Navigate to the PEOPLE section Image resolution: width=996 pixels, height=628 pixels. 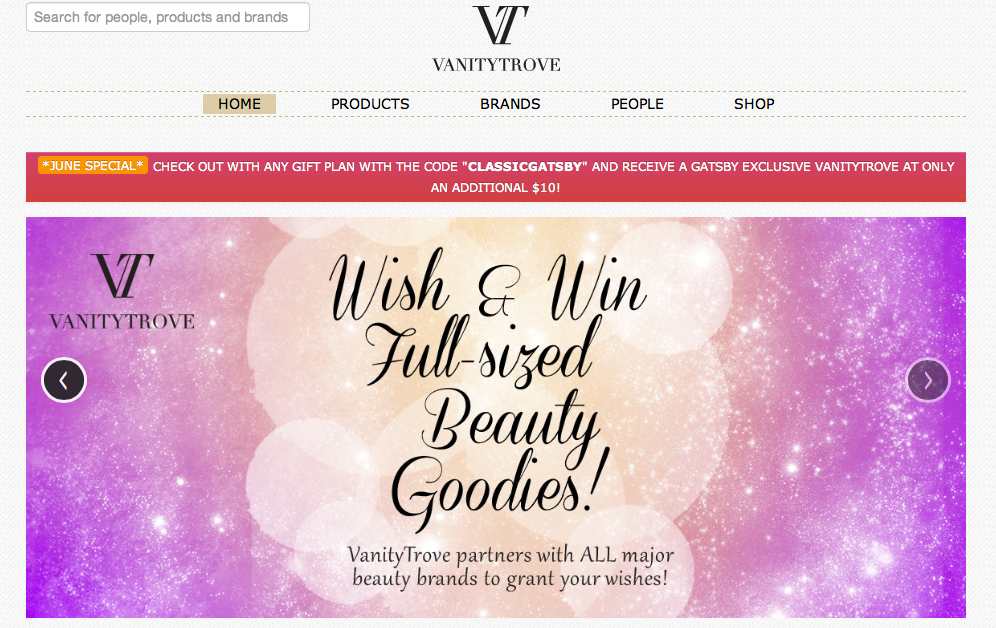(x=637, y=104)
